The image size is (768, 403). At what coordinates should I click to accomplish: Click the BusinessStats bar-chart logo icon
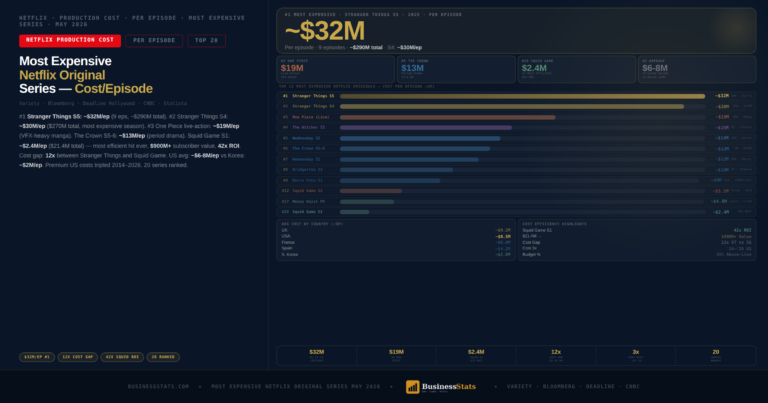pos(412,387)
